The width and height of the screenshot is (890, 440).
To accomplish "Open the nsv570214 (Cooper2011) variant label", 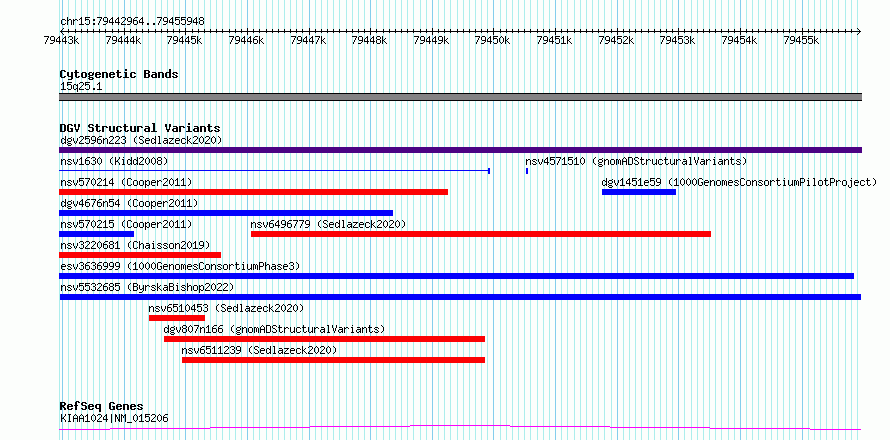I will (x=126, y=182).
